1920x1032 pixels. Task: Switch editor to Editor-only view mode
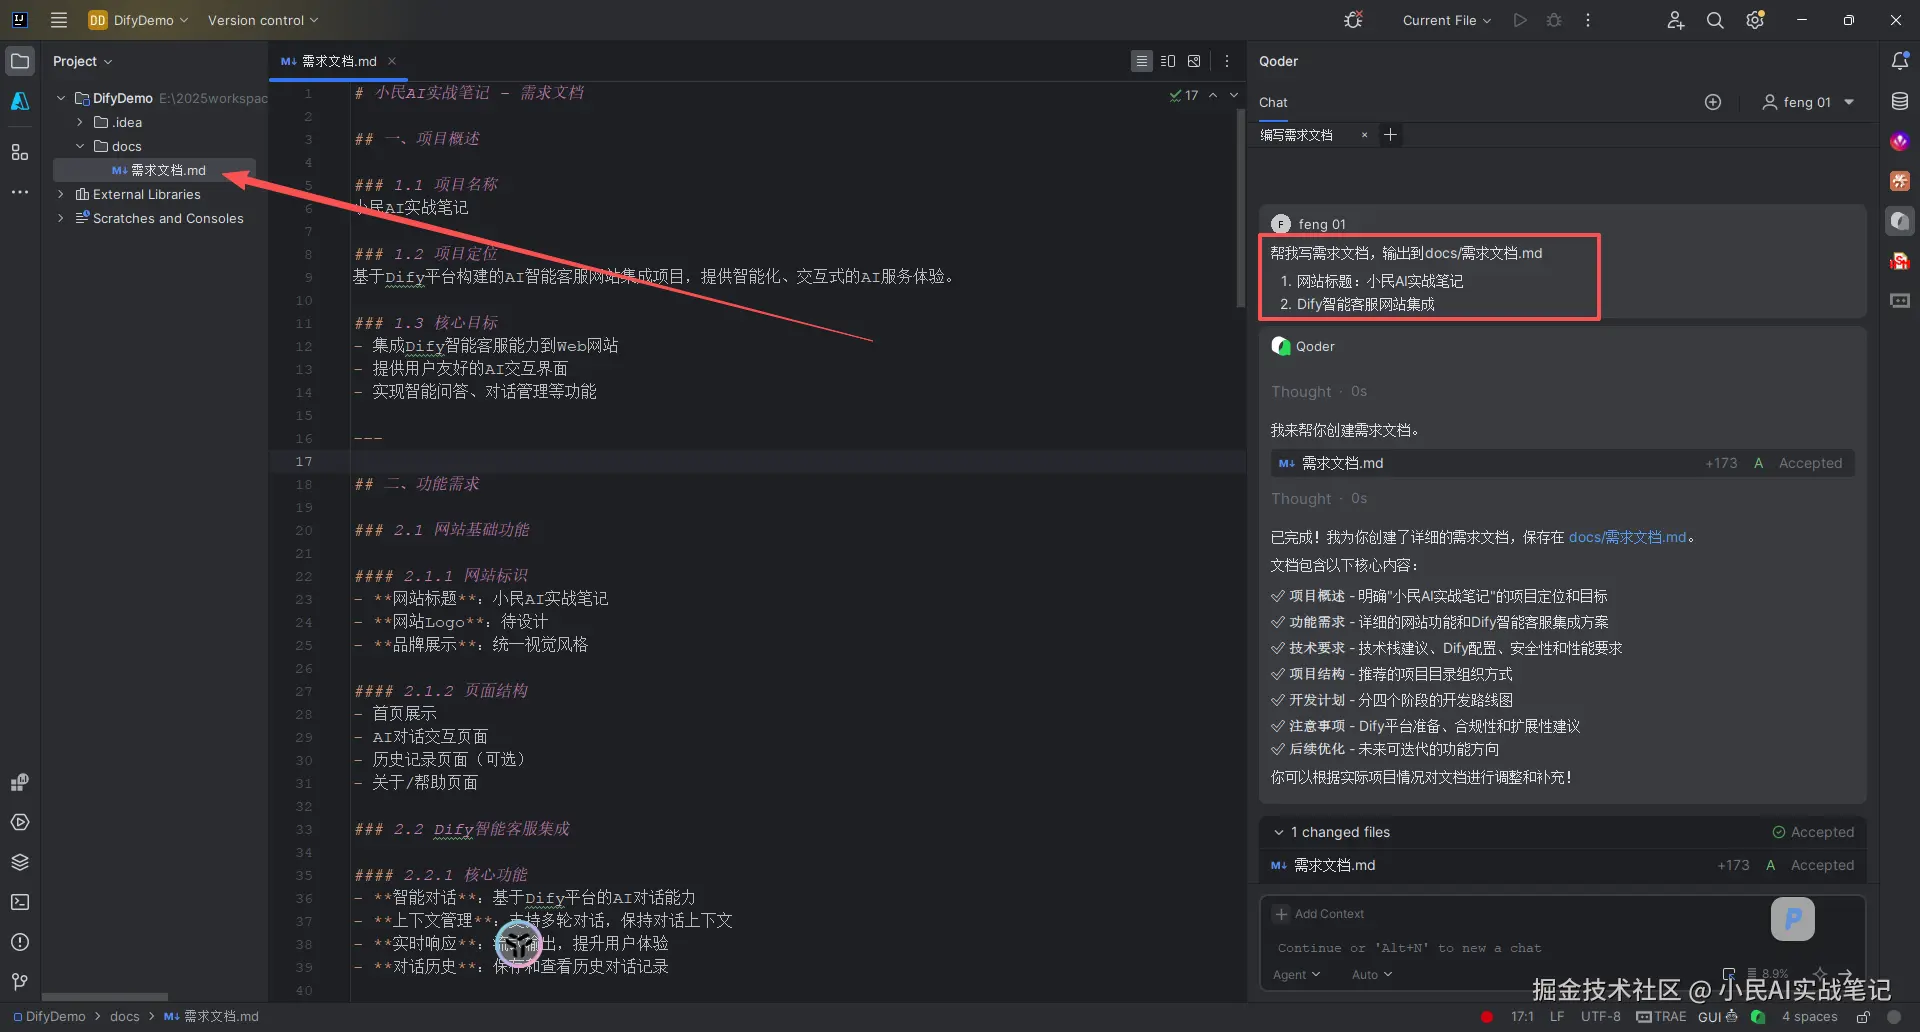pos(1142,61)
